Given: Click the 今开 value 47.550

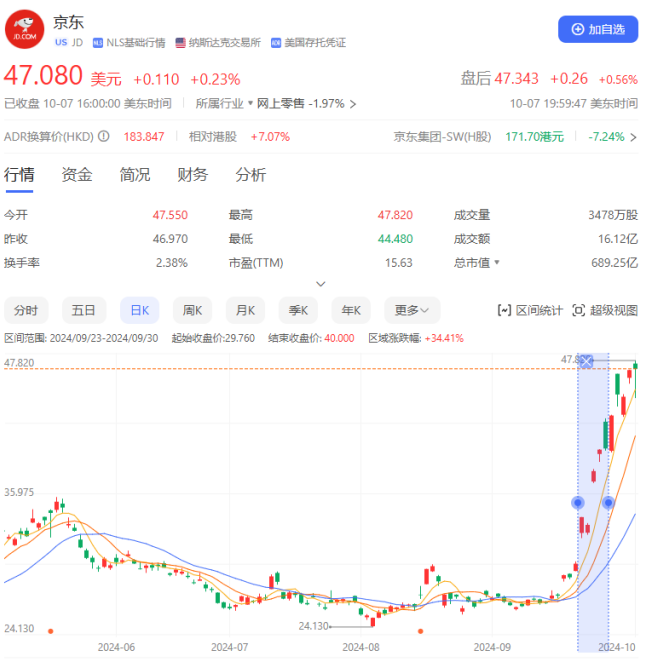Looking at the screenshot, I should point(170,215).
